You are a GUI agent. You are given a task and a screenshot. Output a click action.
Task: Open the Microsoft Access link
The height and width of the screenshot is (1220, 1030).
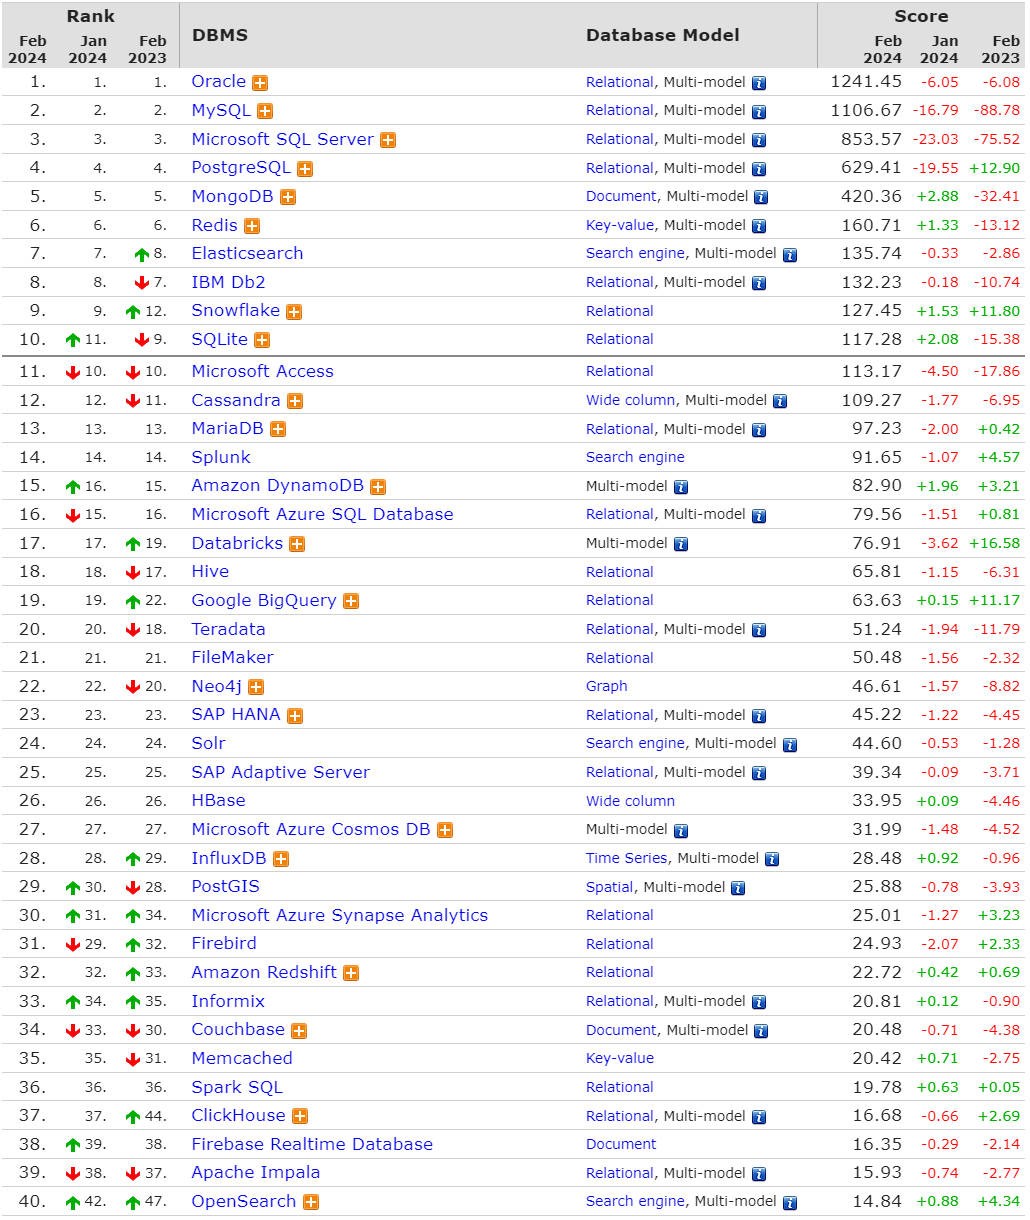pyautogui.click(x=263, y=371)
